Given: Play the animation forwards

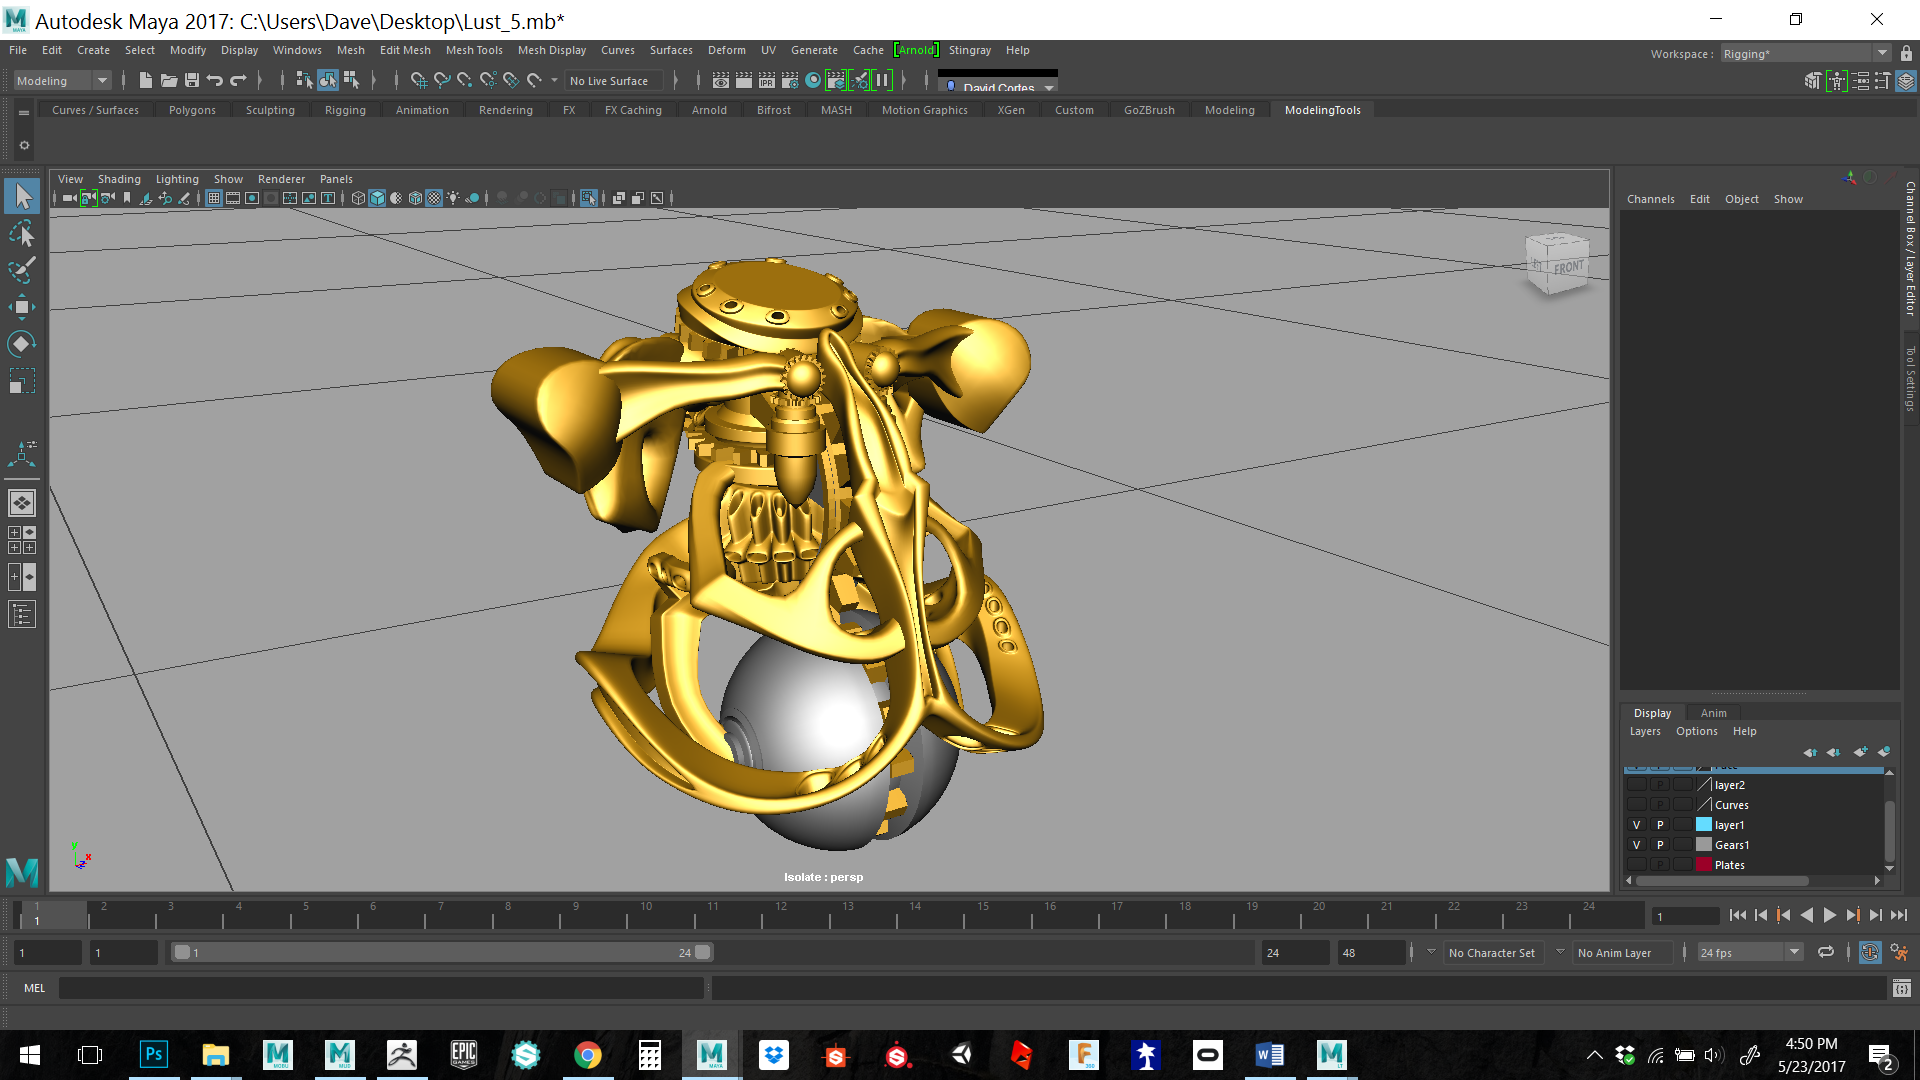Looking at the screenshot, I should (x=1830, y=915).
